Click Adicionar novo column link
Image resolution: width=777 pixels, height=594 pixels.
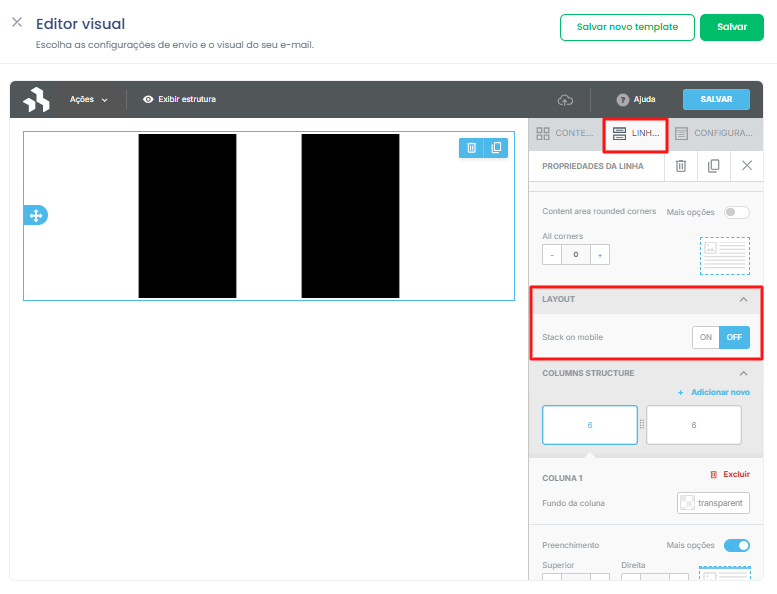click(714, 392)
